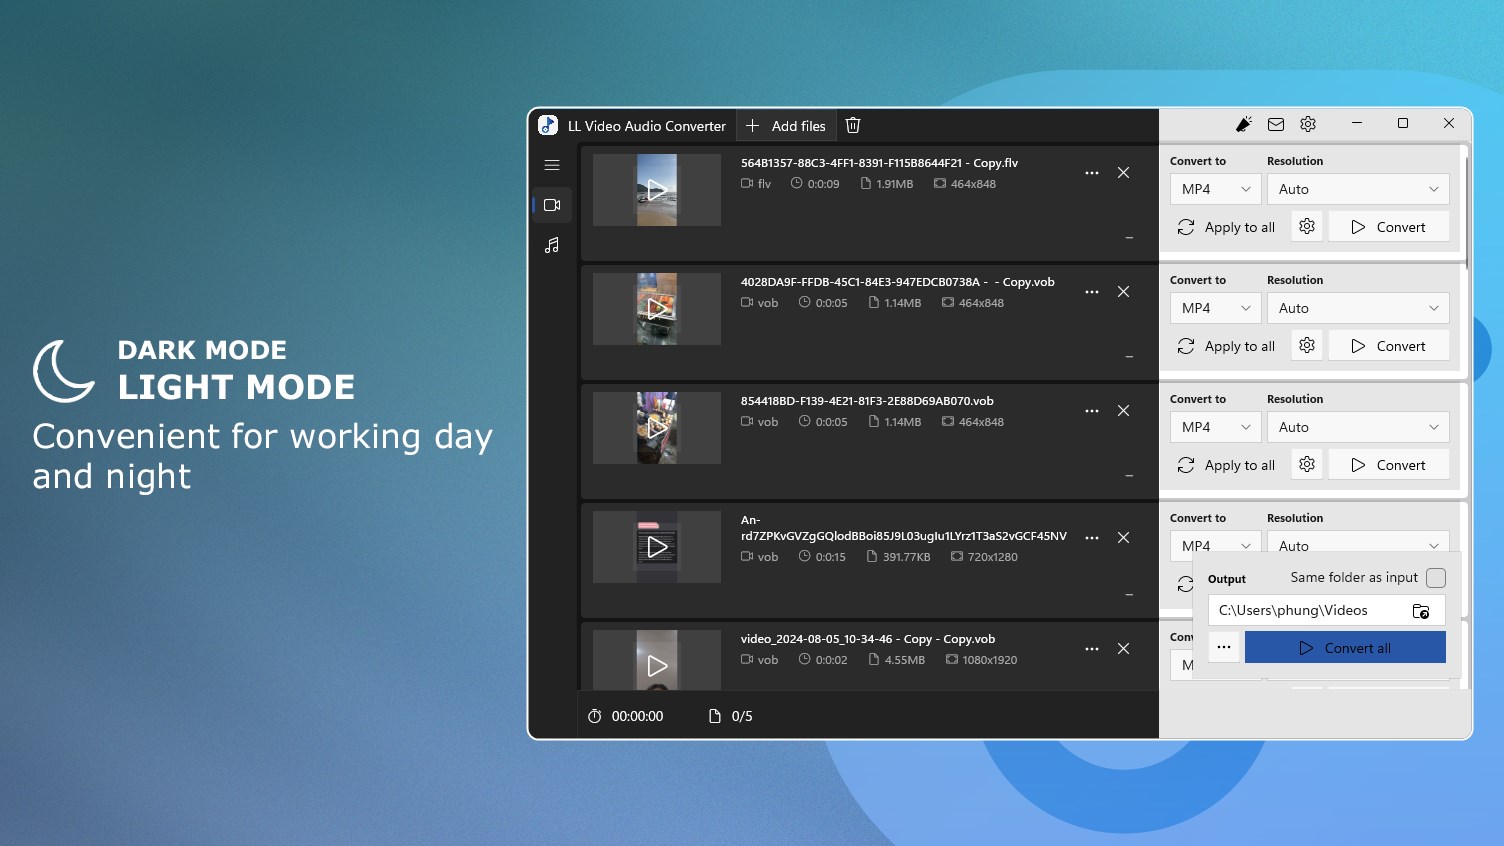Screen dimensions: 1504x846
Task: Open more options for An-rd7ZPKvGV file
Action: click(x=1092, y=538)
